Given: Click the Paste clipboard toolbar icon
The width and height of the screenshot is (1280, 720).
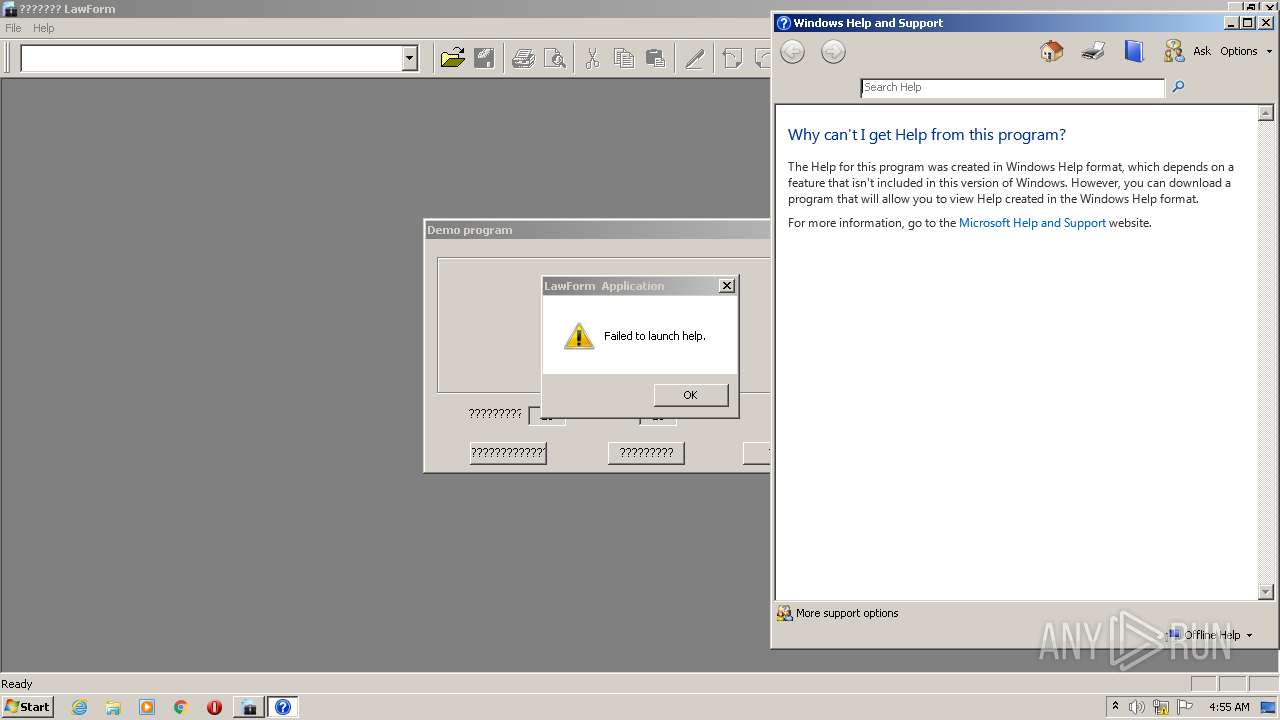Looking at the screenshot, I should click(655, 58).
